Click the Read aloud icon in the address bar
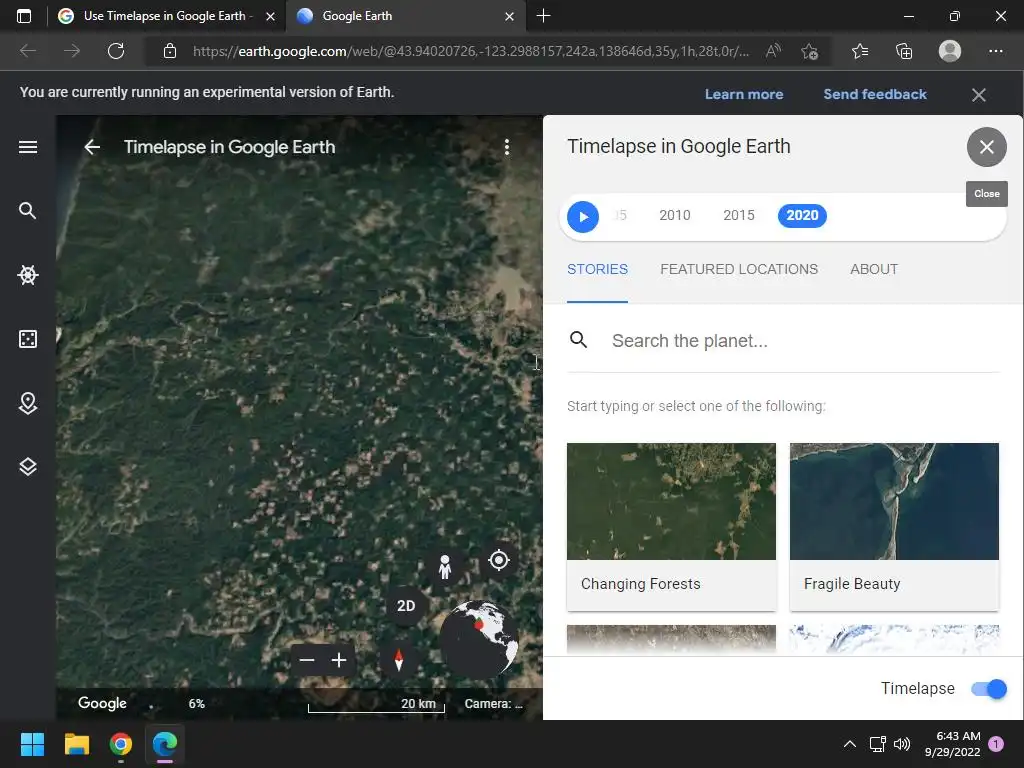Screen dimensions: 1024x768 tap(773, 51)
